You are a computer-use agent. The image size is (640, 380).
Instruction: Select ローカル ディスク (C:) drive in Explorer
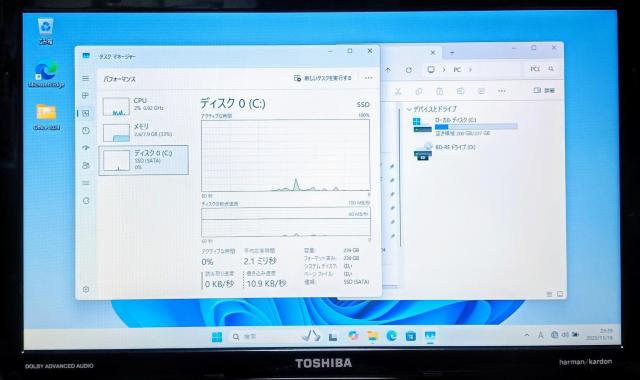tap(465, 126)
